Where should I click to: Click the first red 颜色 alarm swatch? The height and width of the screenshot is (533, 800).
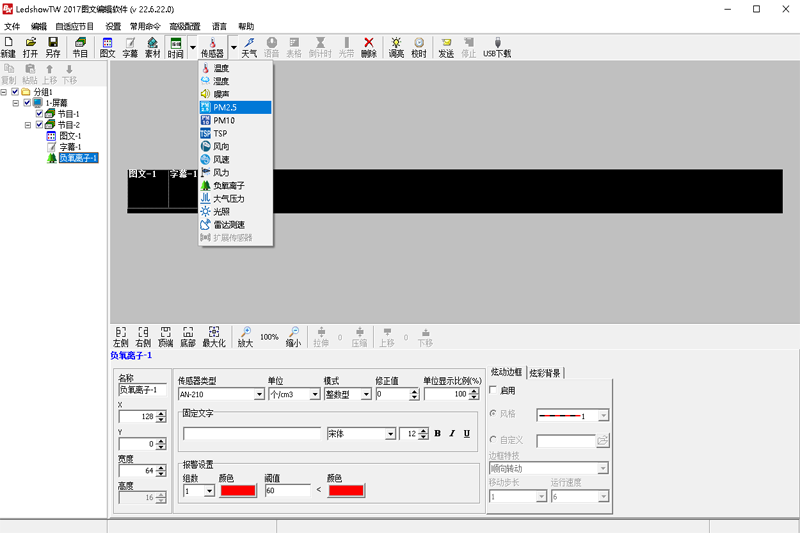coord(238,491)
